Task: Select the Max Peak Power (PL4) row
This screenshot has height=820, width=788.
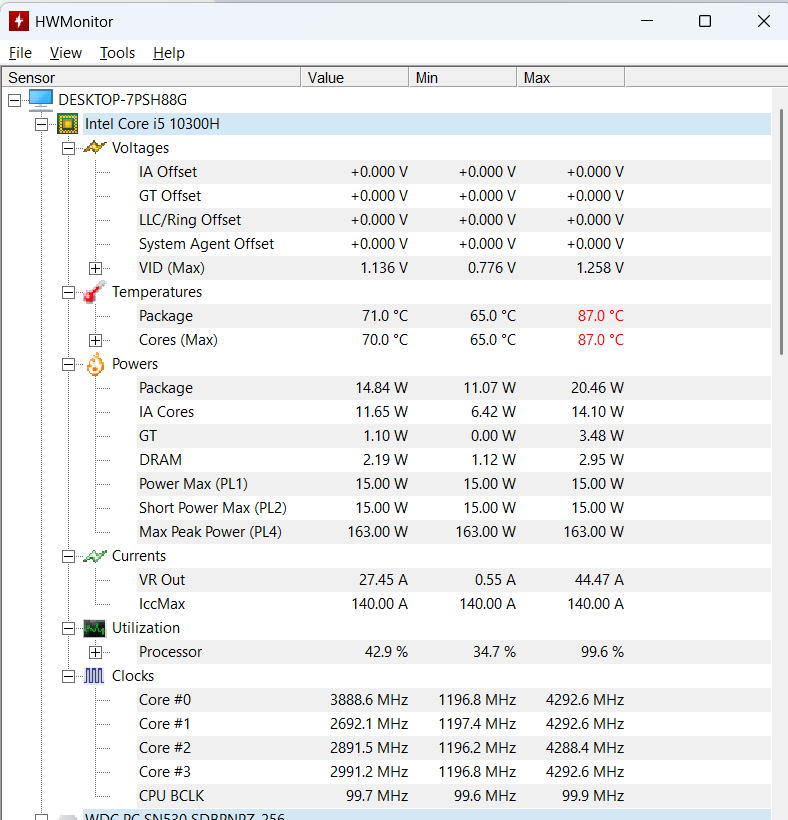Action: (454, 532)
